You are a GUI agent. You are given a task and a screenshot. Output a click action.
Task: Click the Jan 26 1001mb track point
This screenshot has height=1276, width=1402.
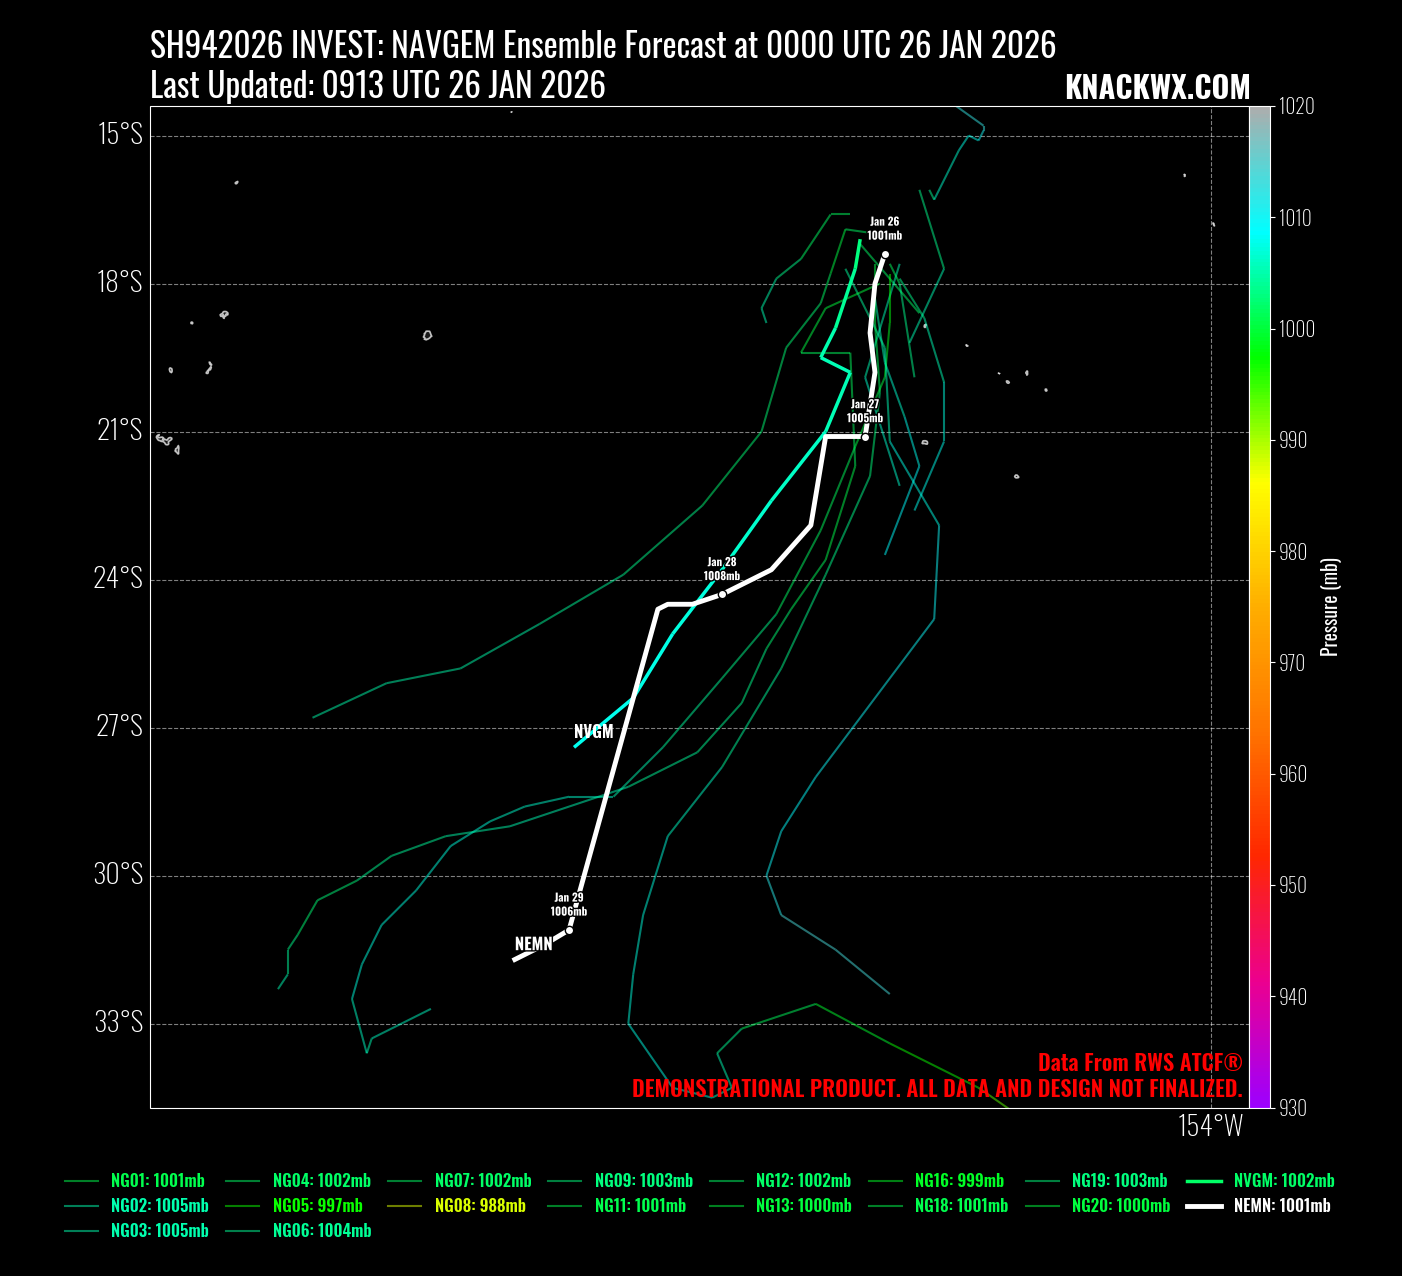click(885, 254)
